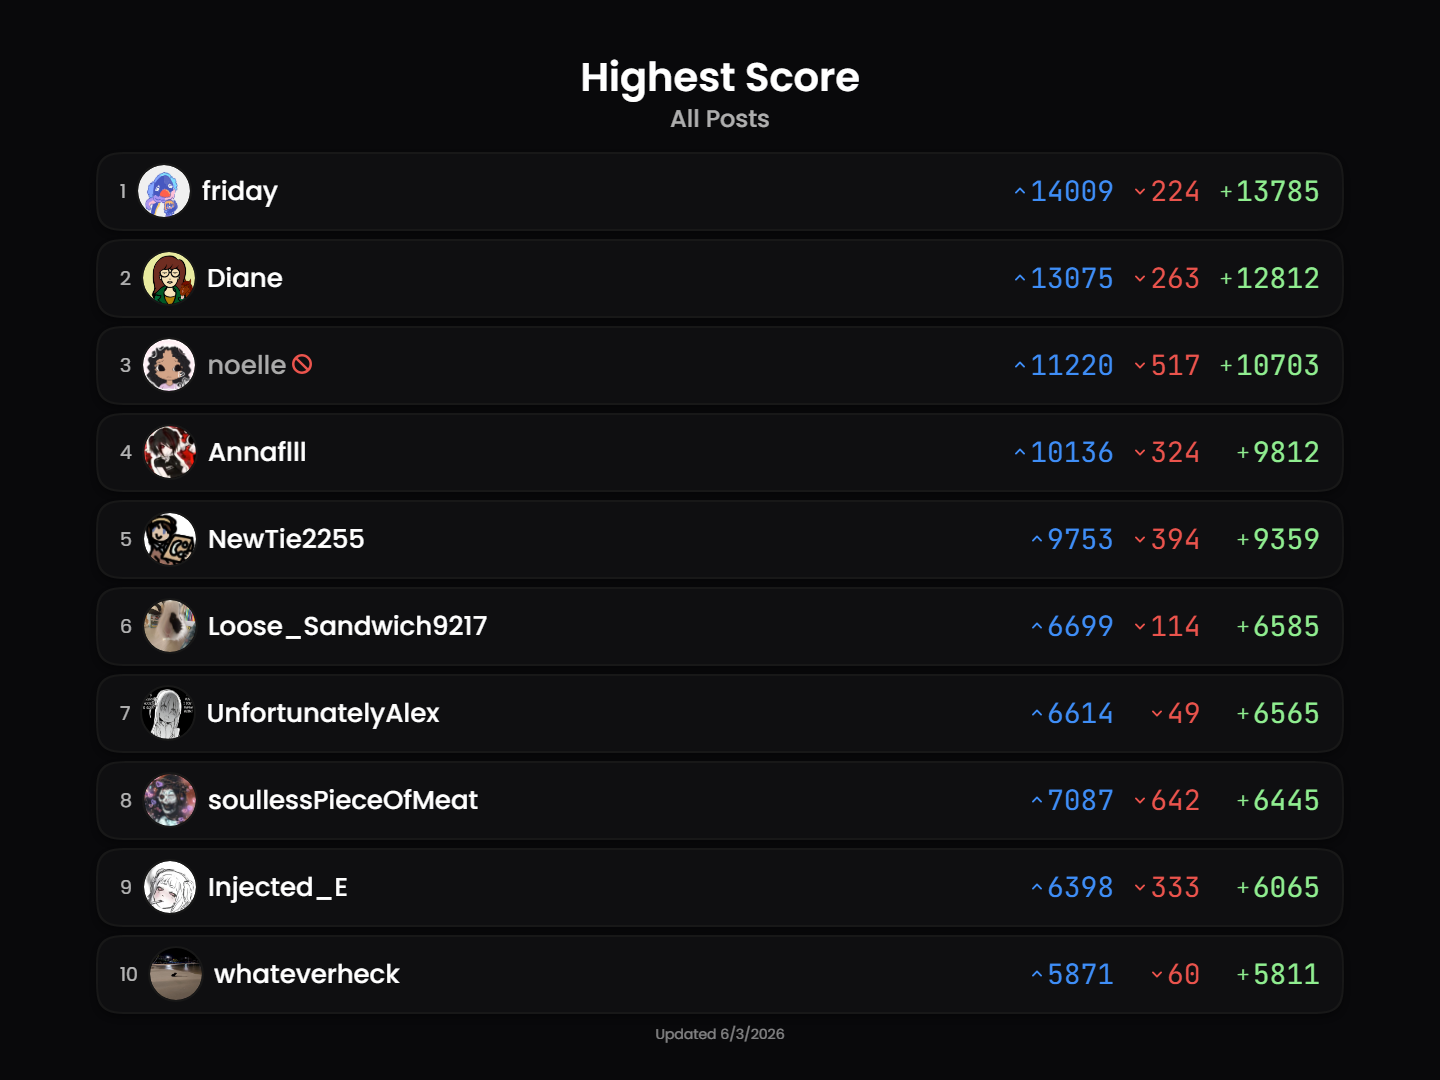This screenshot has width=1440, height=1080.
Task: Open noelle's profile avatar
Action: [x=169, y=365]
